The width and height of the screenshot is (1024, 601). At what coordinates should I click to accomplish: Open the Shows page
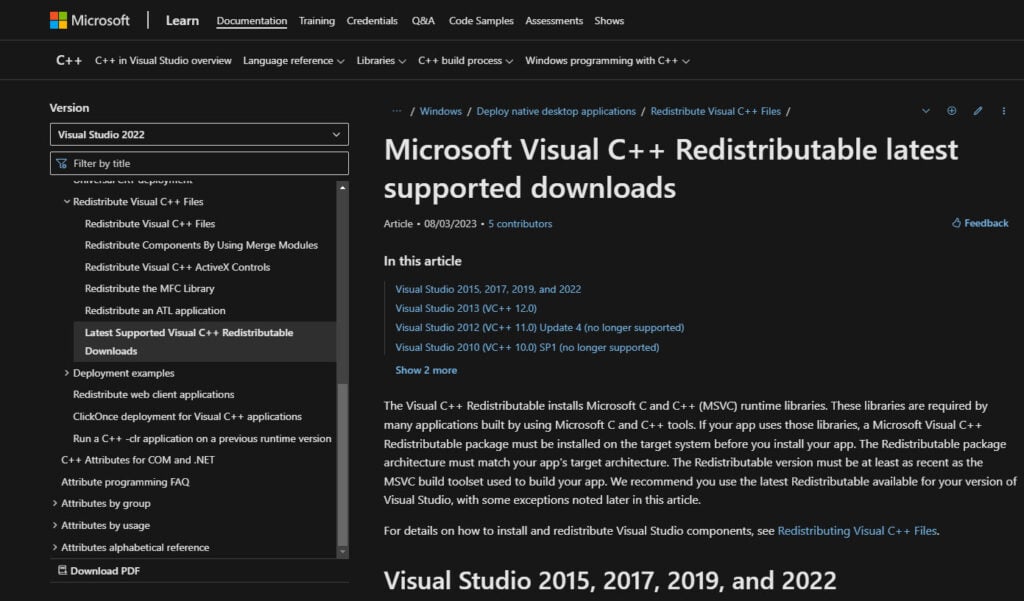click(609, 21)
